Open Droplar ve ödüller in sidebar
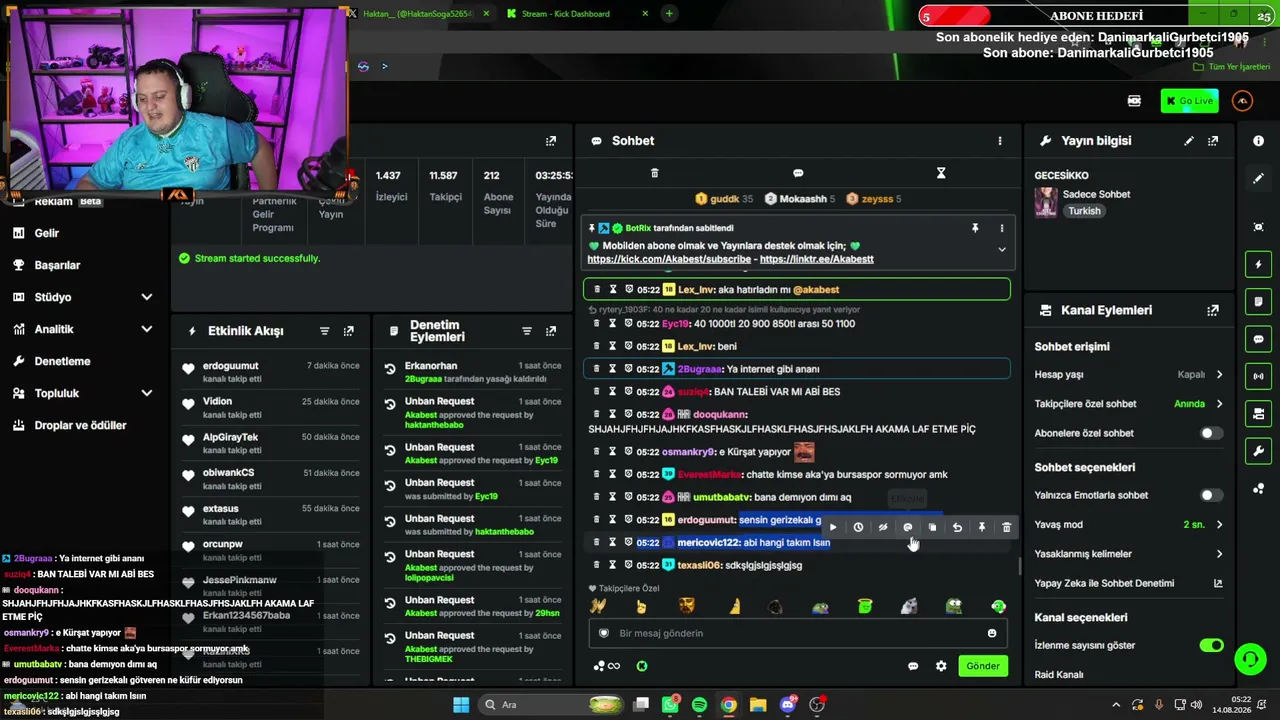Viewport: 1280px width, 720px height. tap(82, 425)
